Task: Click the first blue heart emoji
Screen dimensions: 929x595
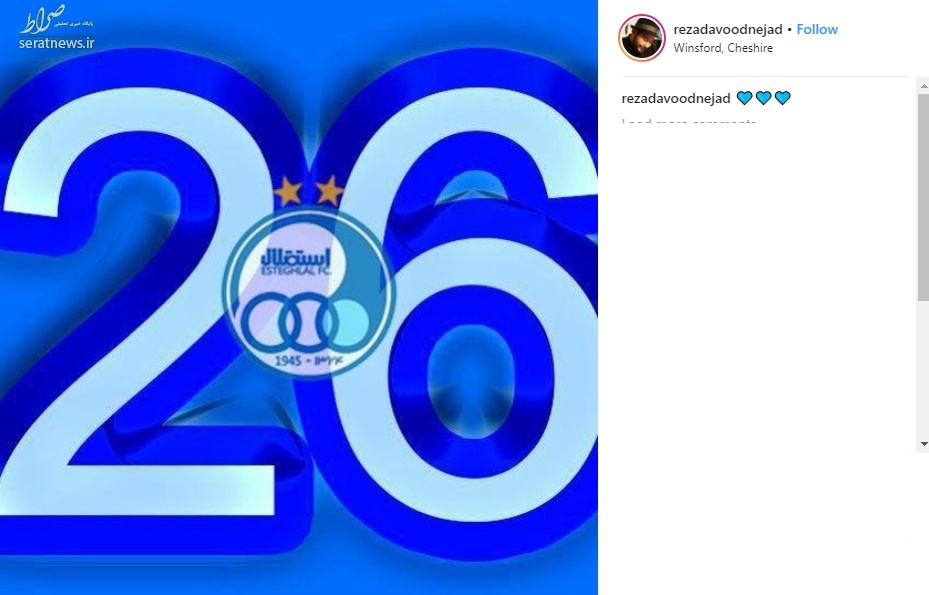Action: pos(745,98)
